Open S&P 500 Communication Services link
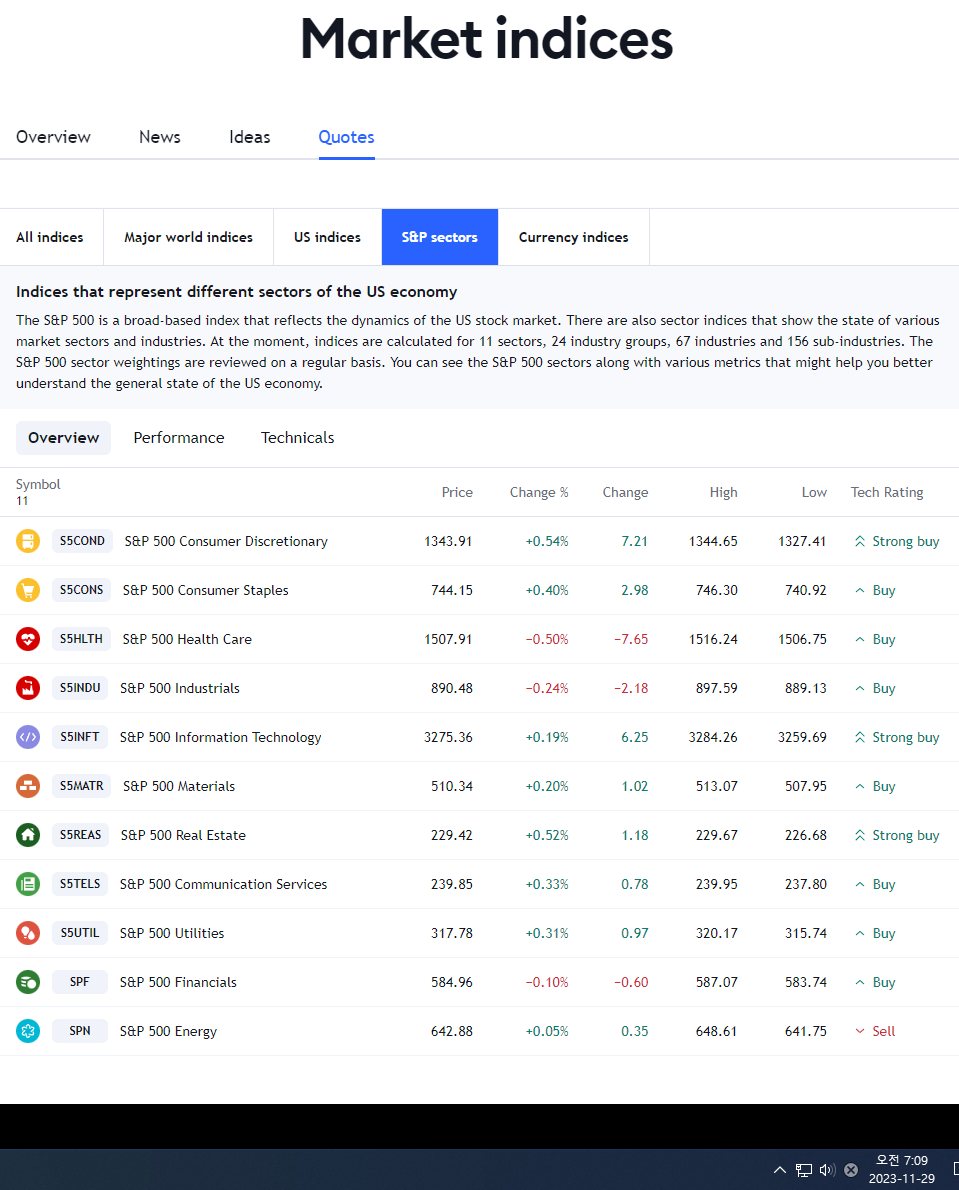The width and height of the screenshot is (959, 1190). (223, 883)
